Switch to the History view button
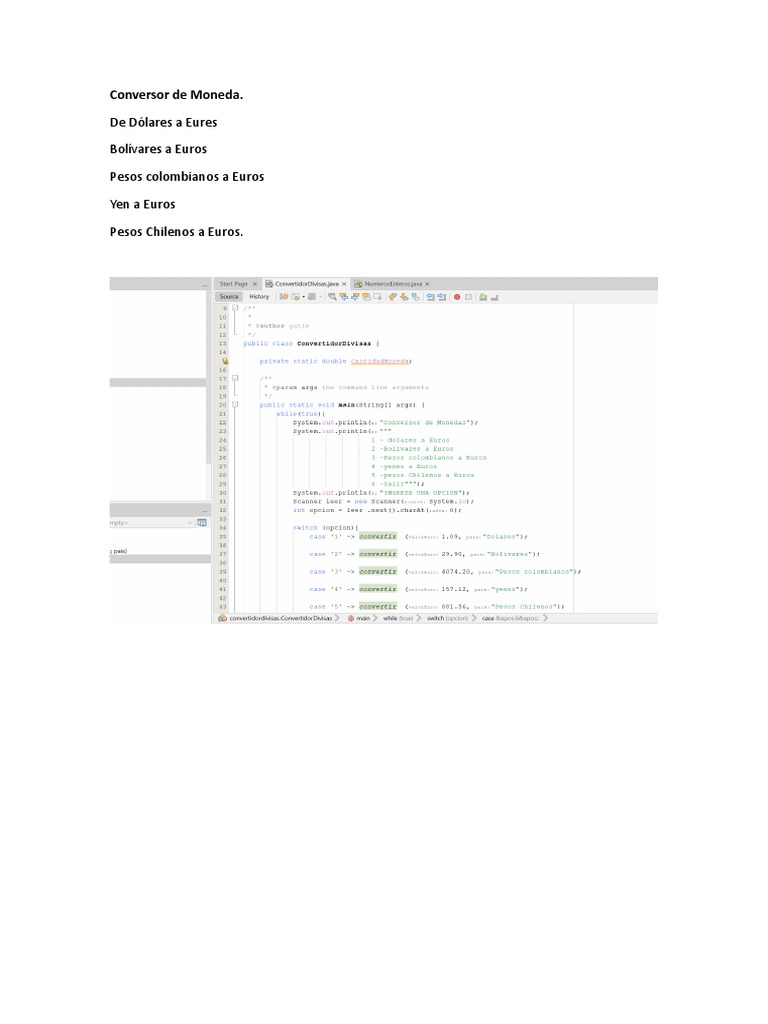Image resolution: width=768 pixels, height=1024 pixels. [259, 296]
